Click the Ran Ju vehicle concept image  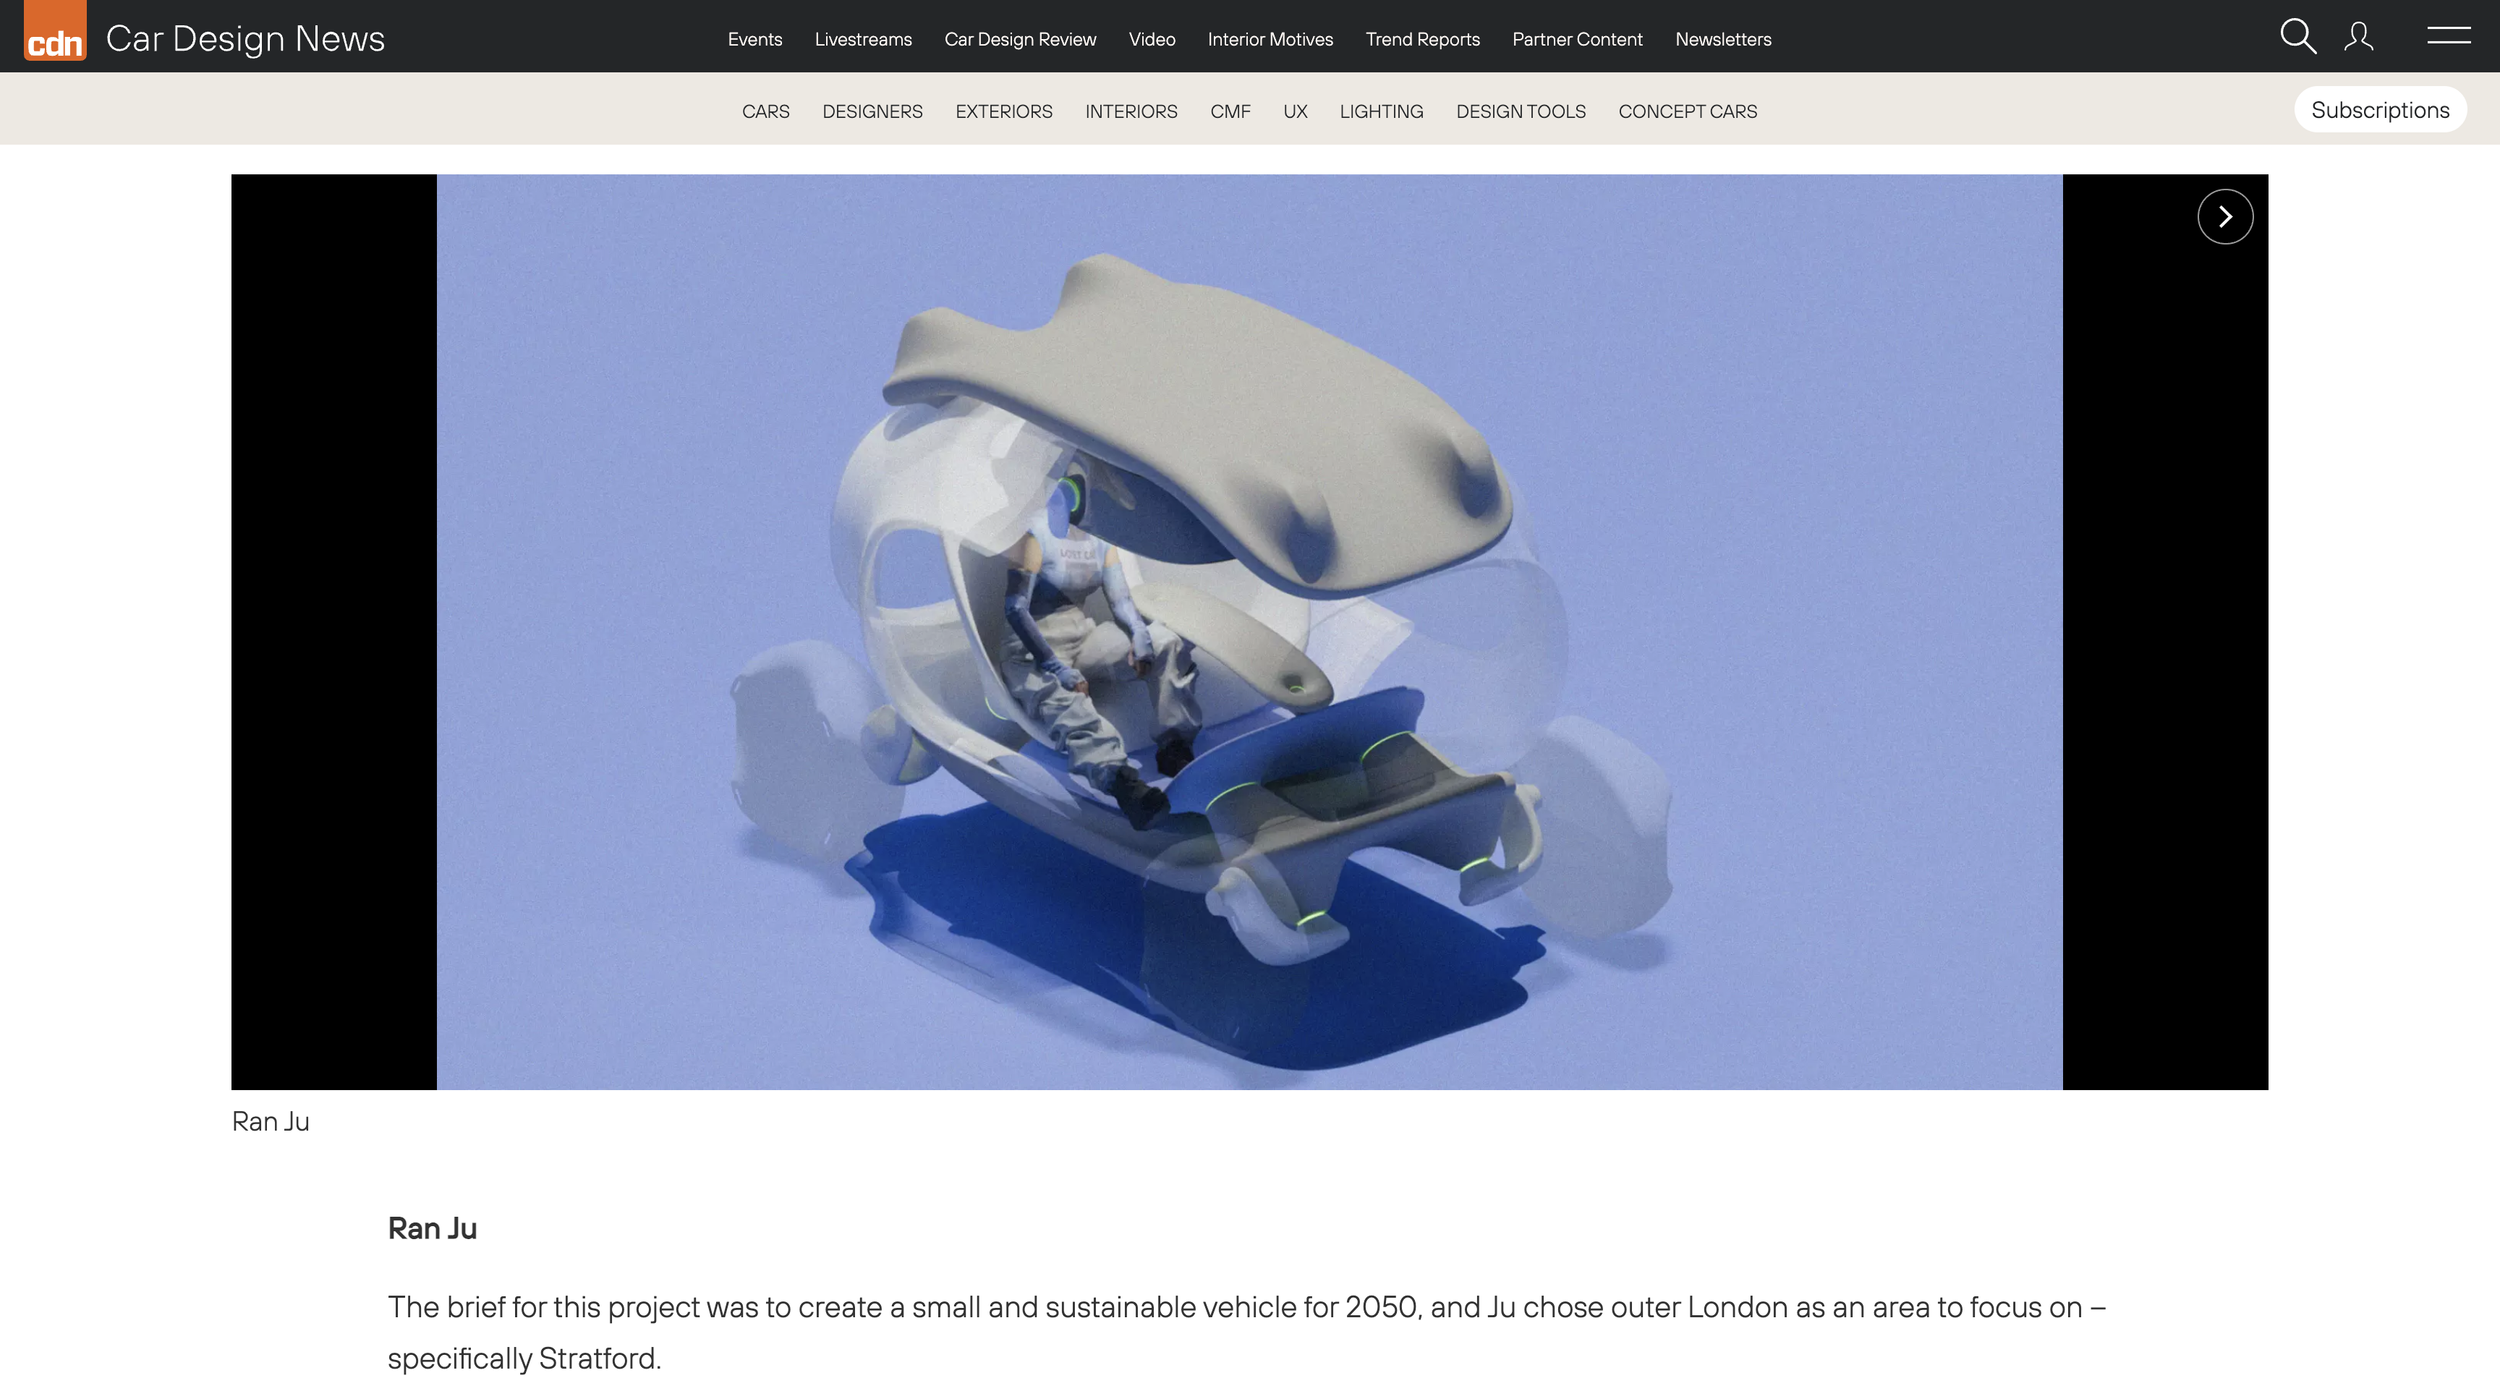1248,632
